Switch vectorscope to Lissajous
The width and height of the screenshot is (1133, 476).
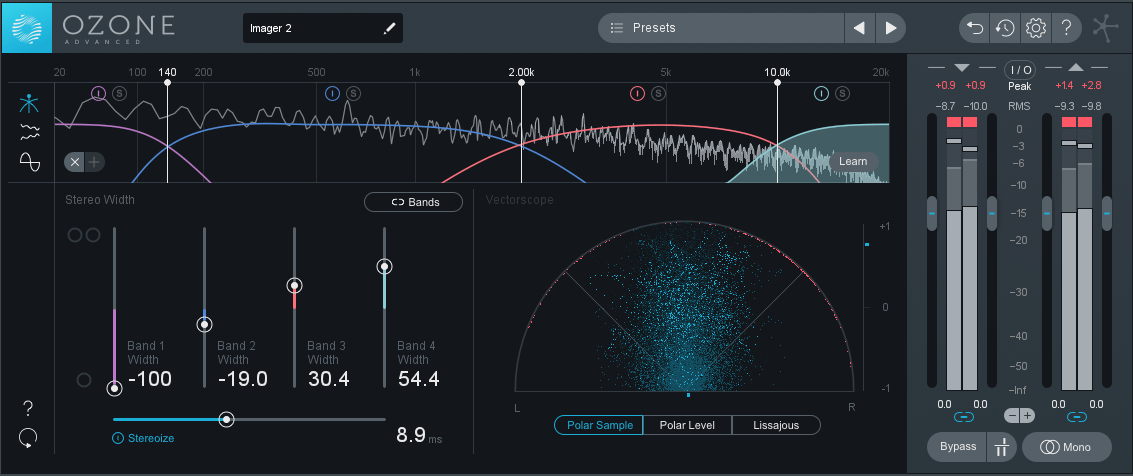776,425
